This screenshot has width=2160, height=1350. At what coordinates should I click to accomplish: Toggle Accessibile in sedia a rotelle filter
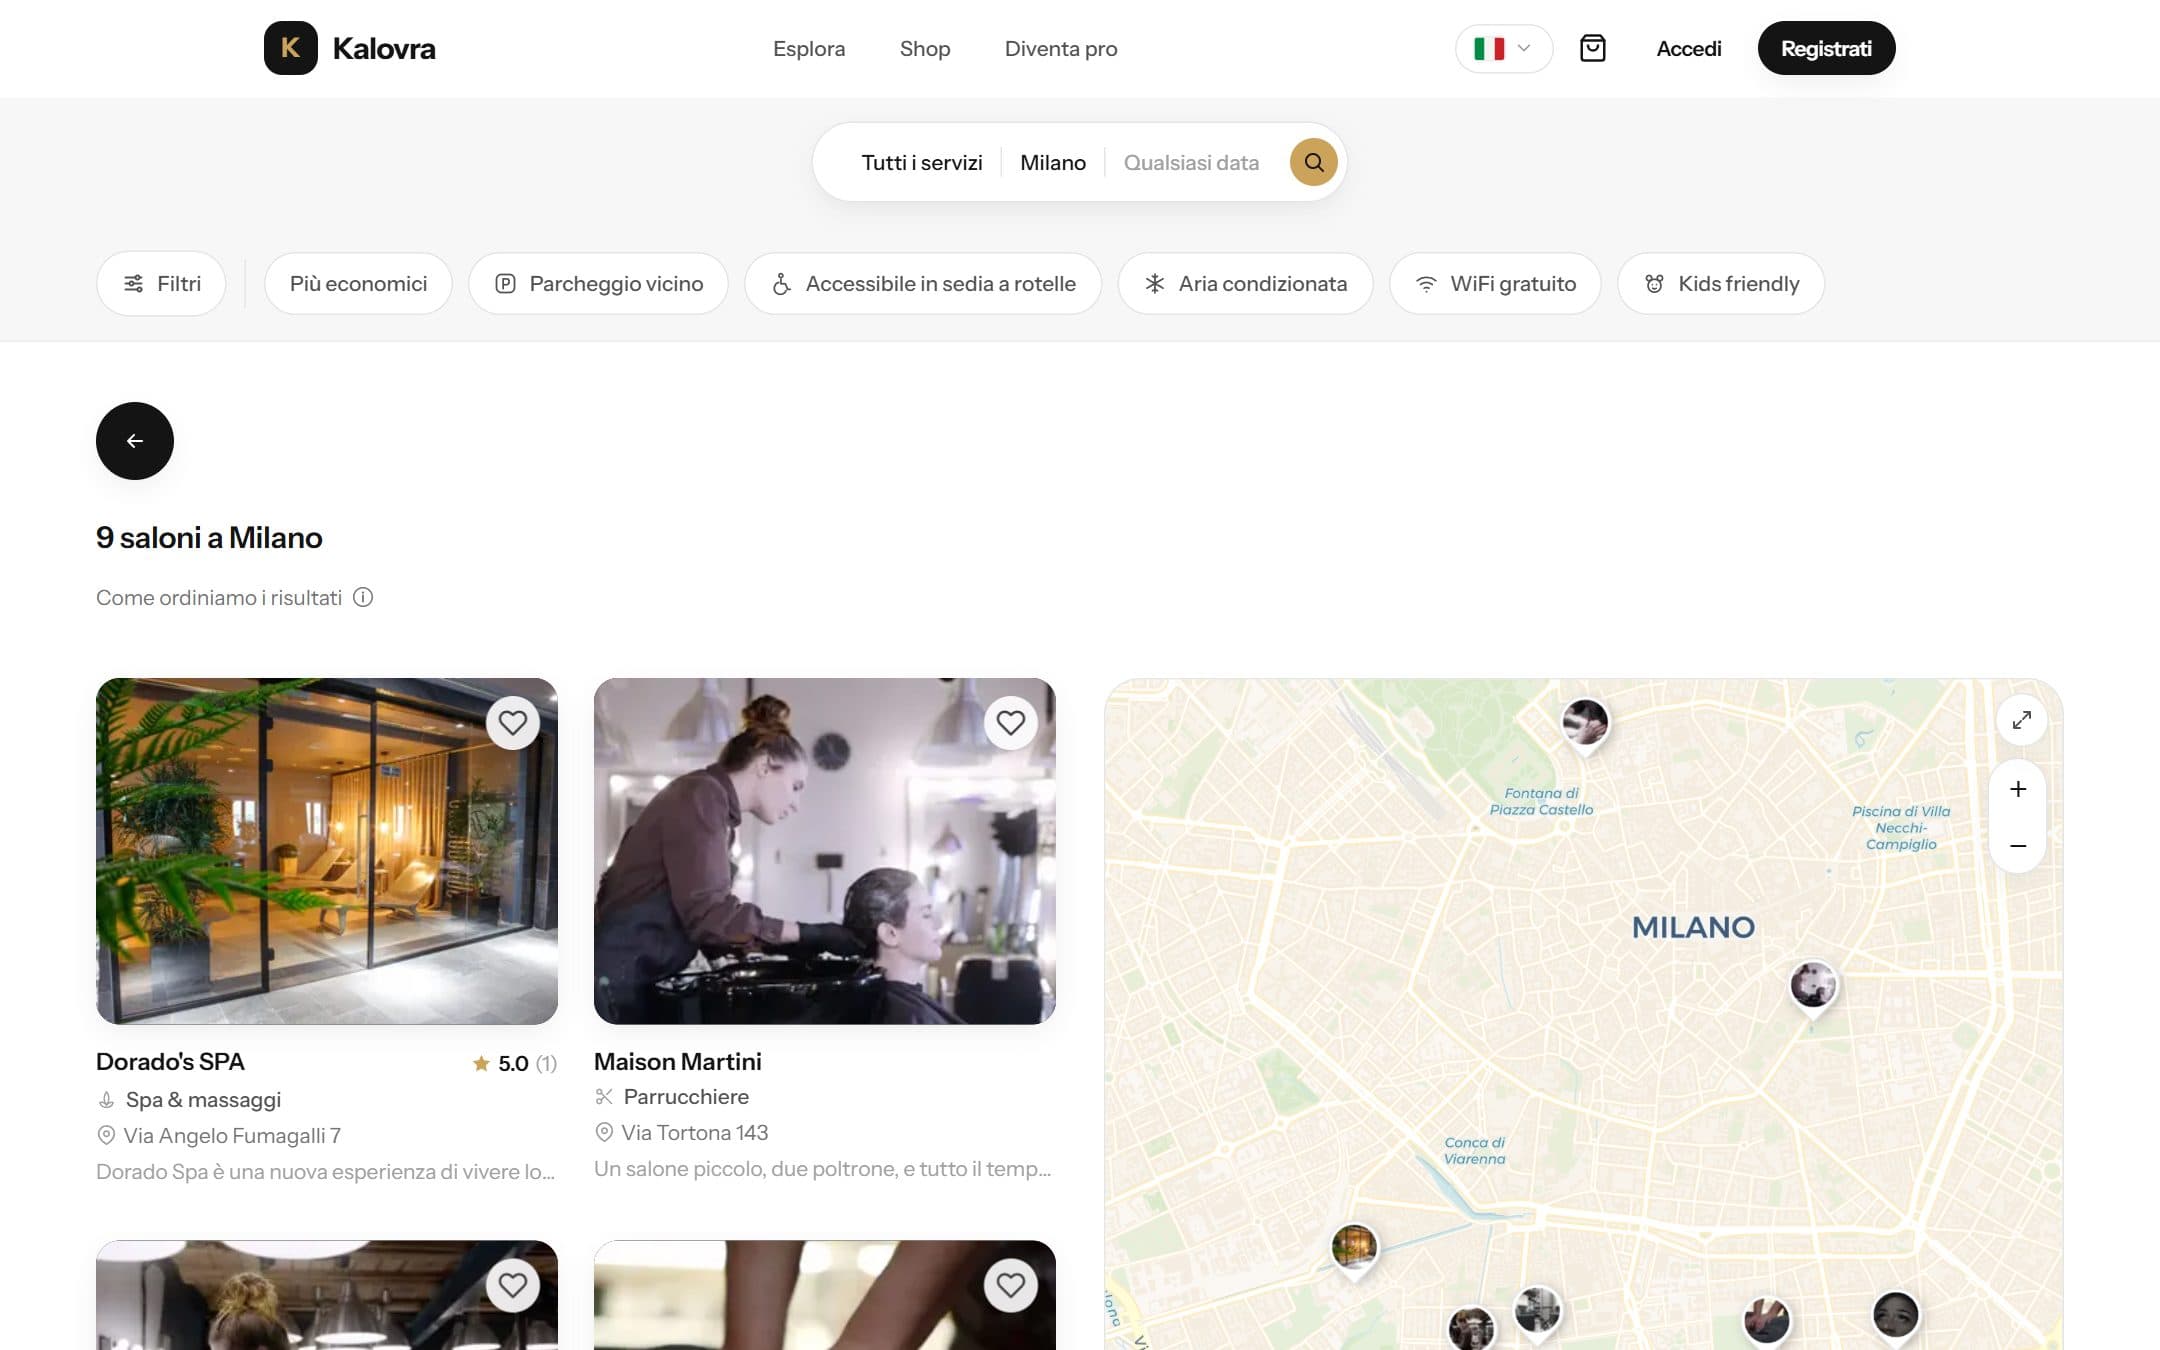pyautogui.click(x=923, y=284)
